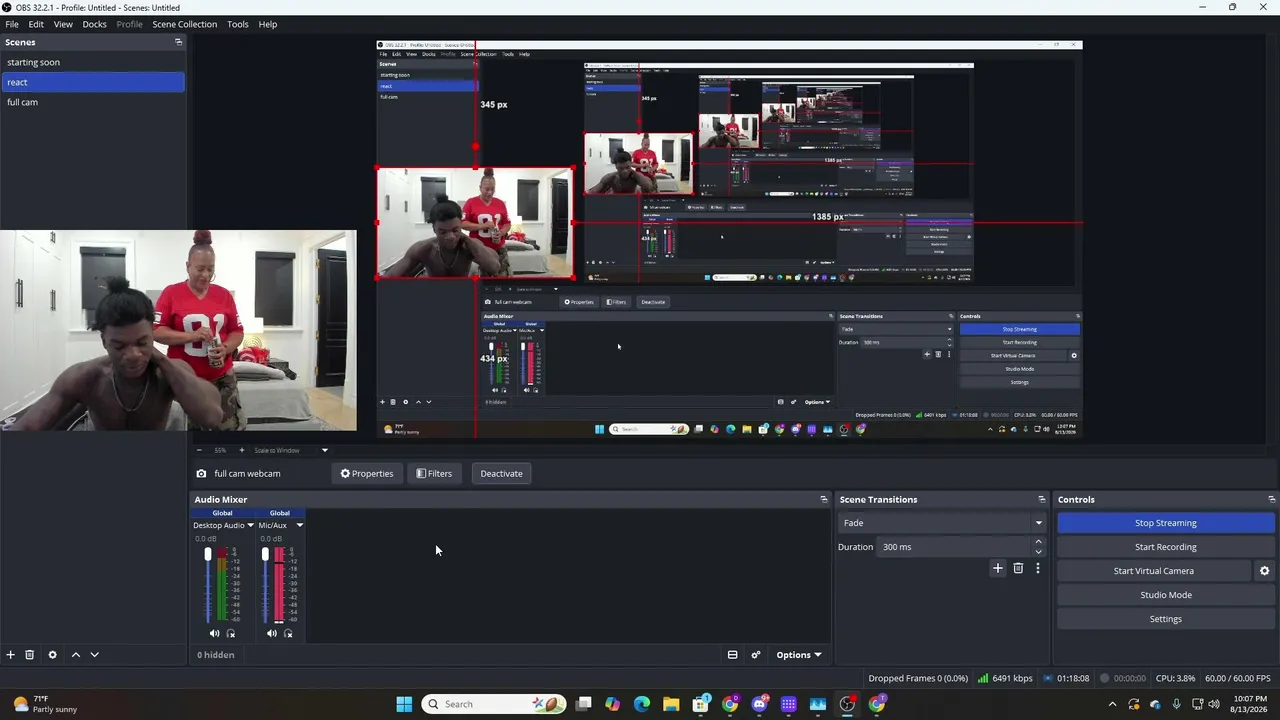Open Mic/Aux source dropdown arrow

click(299, 525)
